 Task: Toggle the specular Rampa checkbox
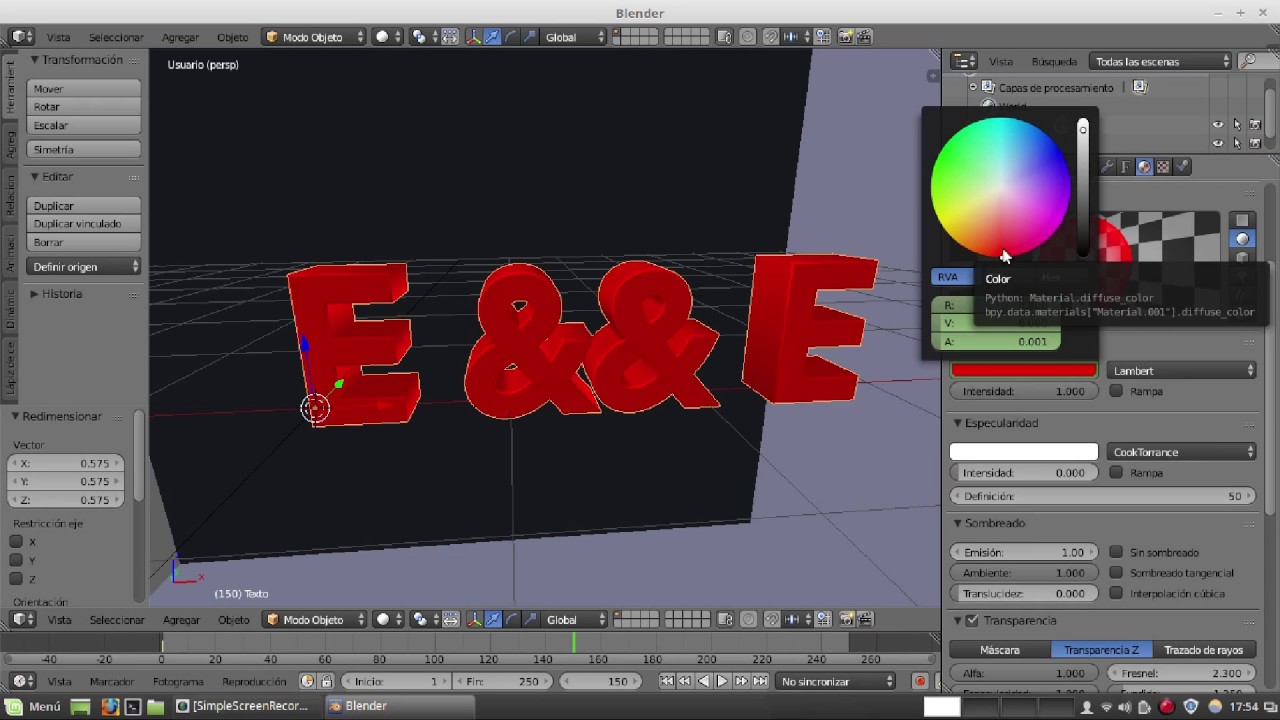coord(1116,472)
